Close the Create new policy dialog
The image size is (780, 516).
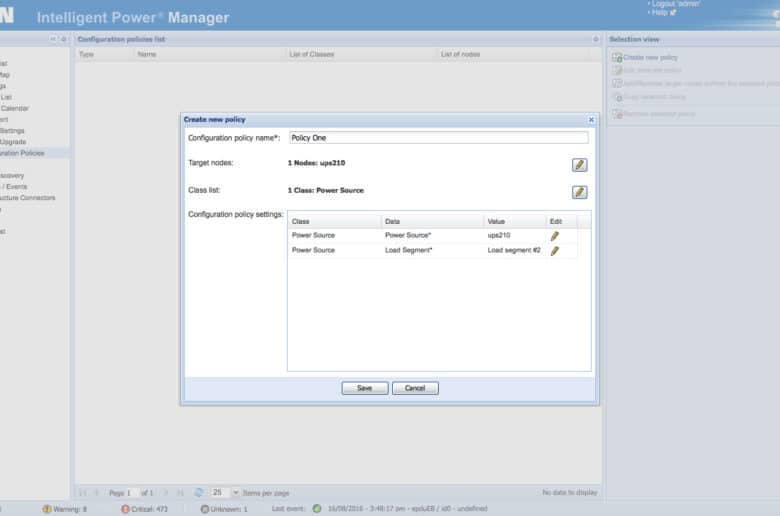point(591,119)
